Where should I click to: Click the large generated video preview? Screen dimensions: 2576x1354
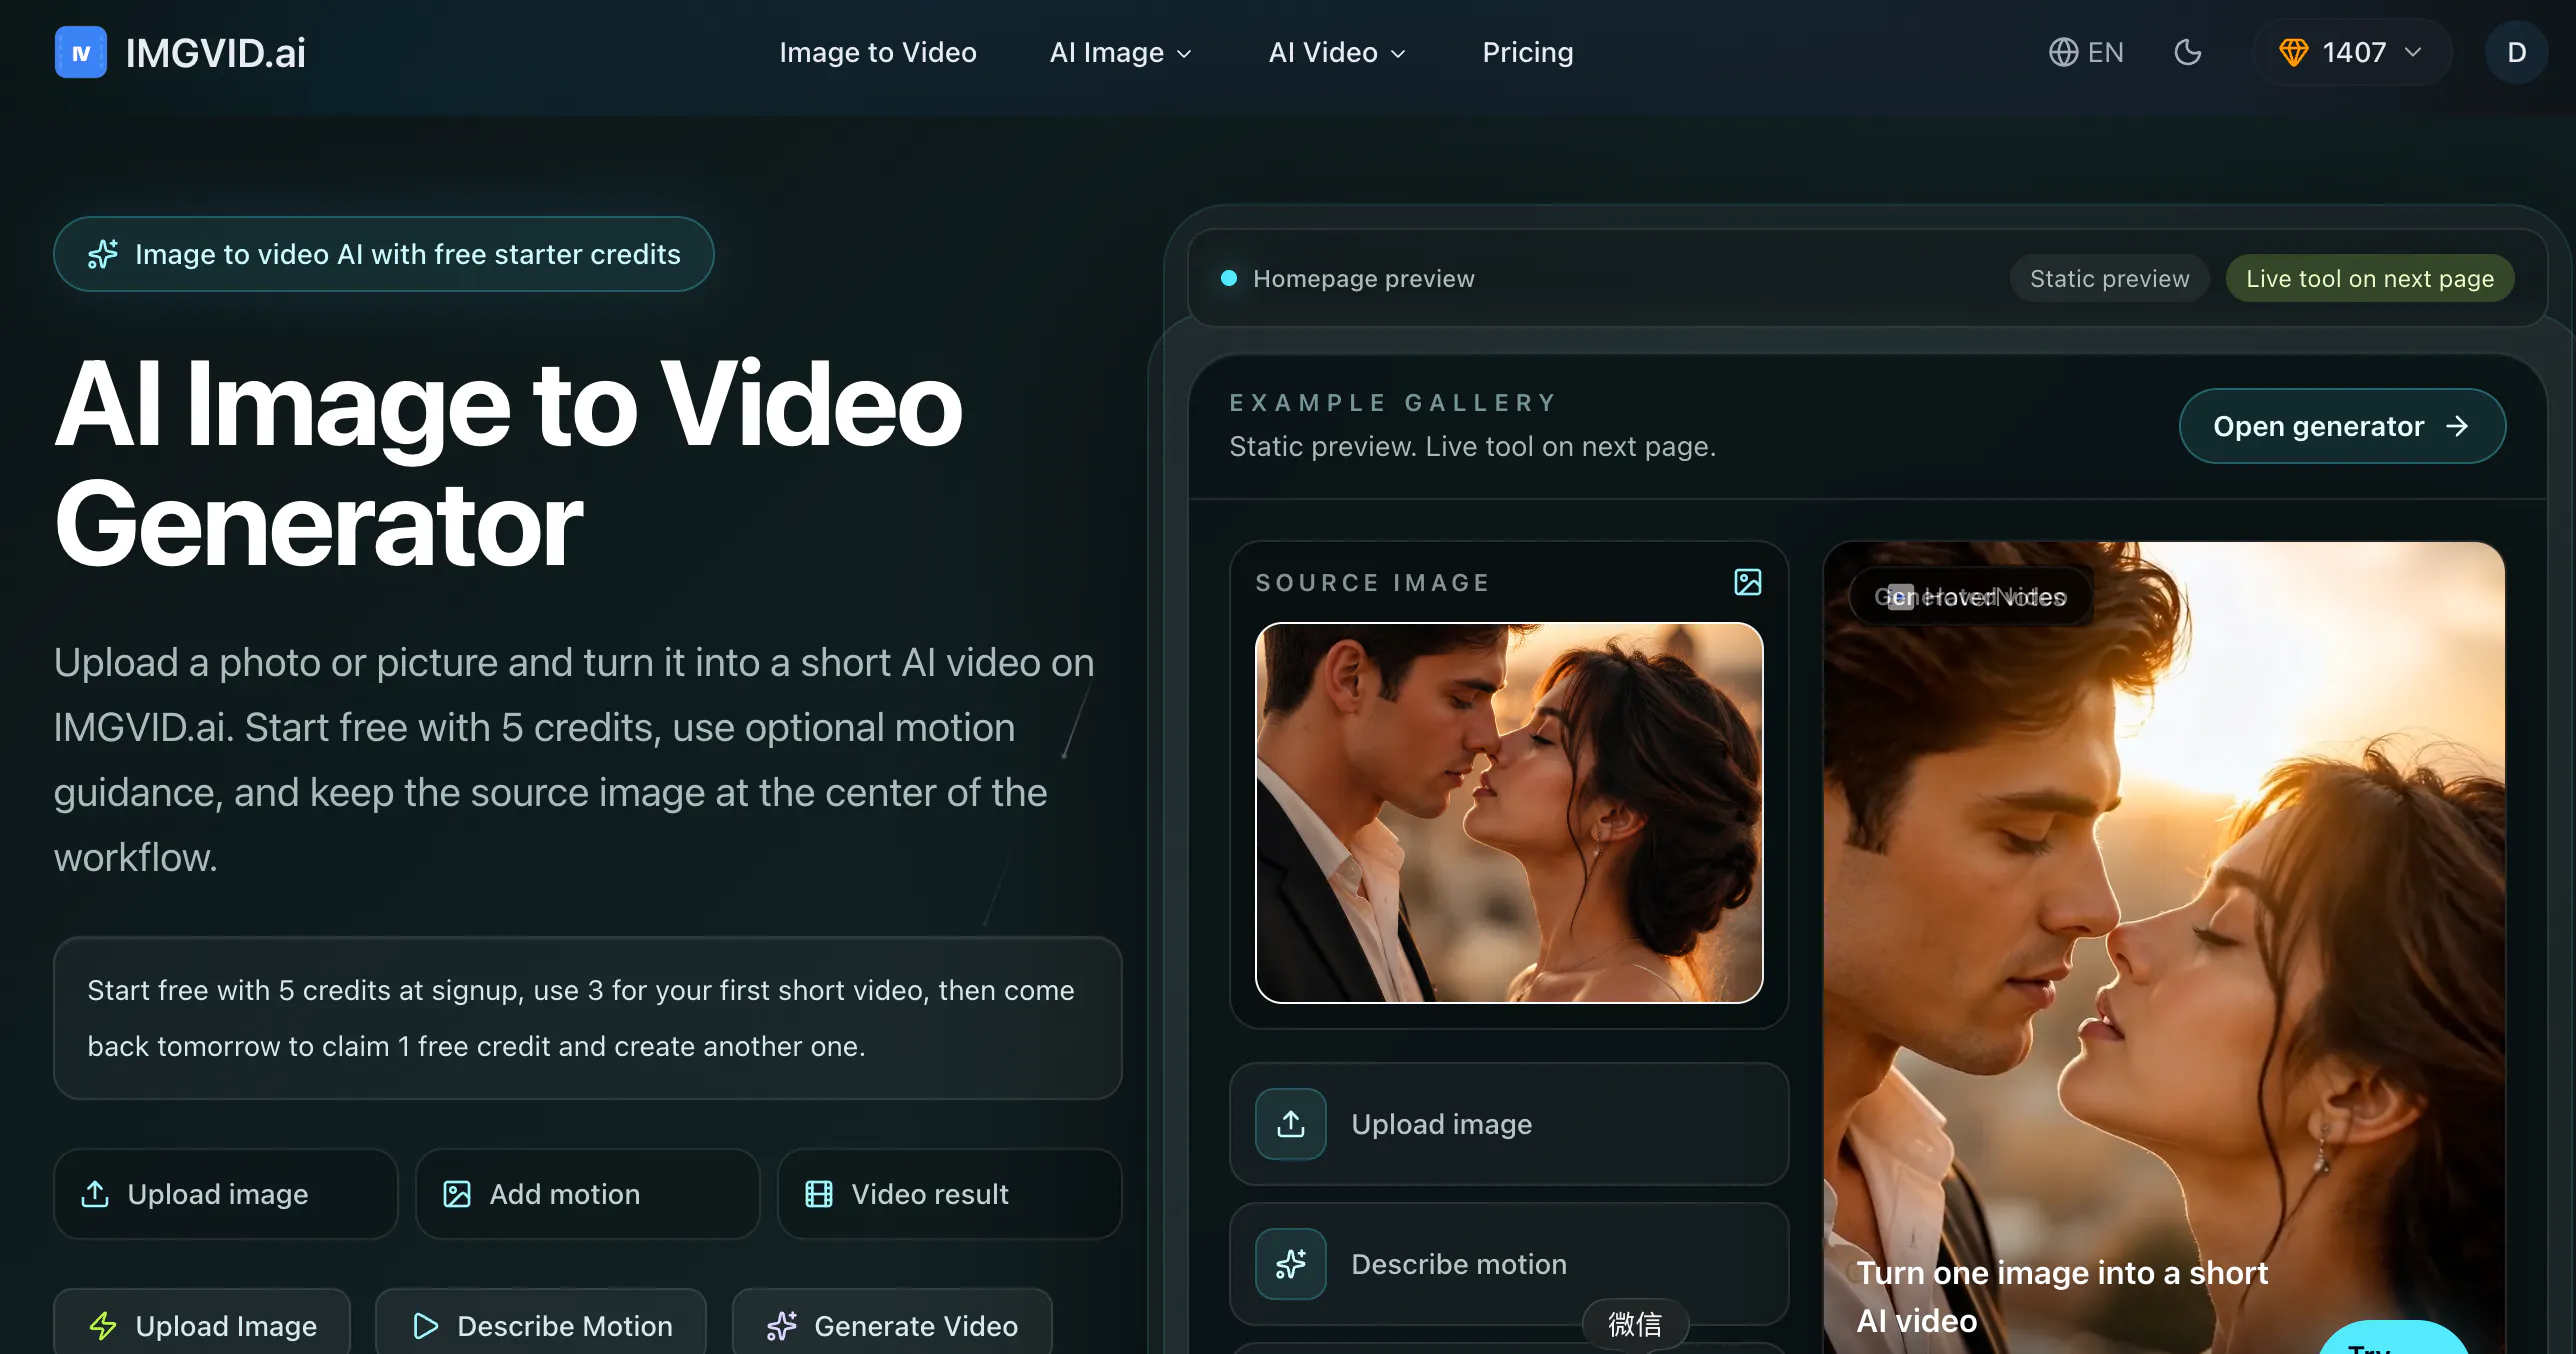click(x=2164, y=948)
